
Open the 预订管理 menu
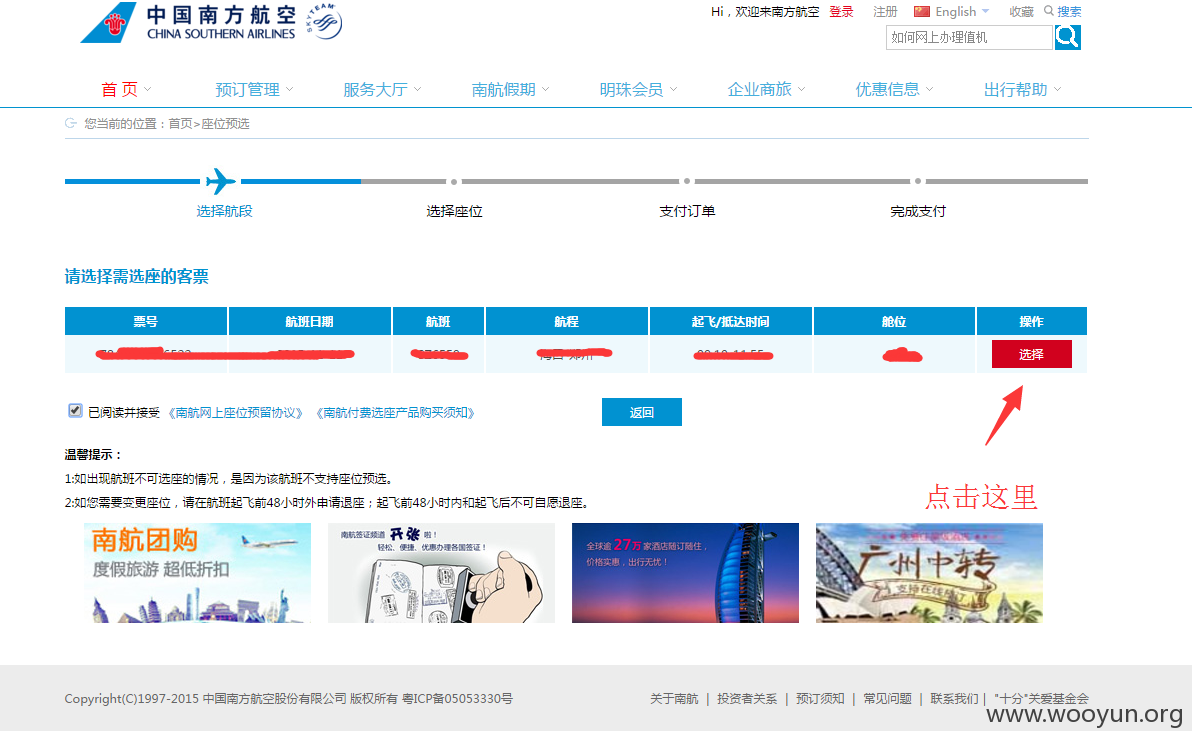click(x=248, y=90)
